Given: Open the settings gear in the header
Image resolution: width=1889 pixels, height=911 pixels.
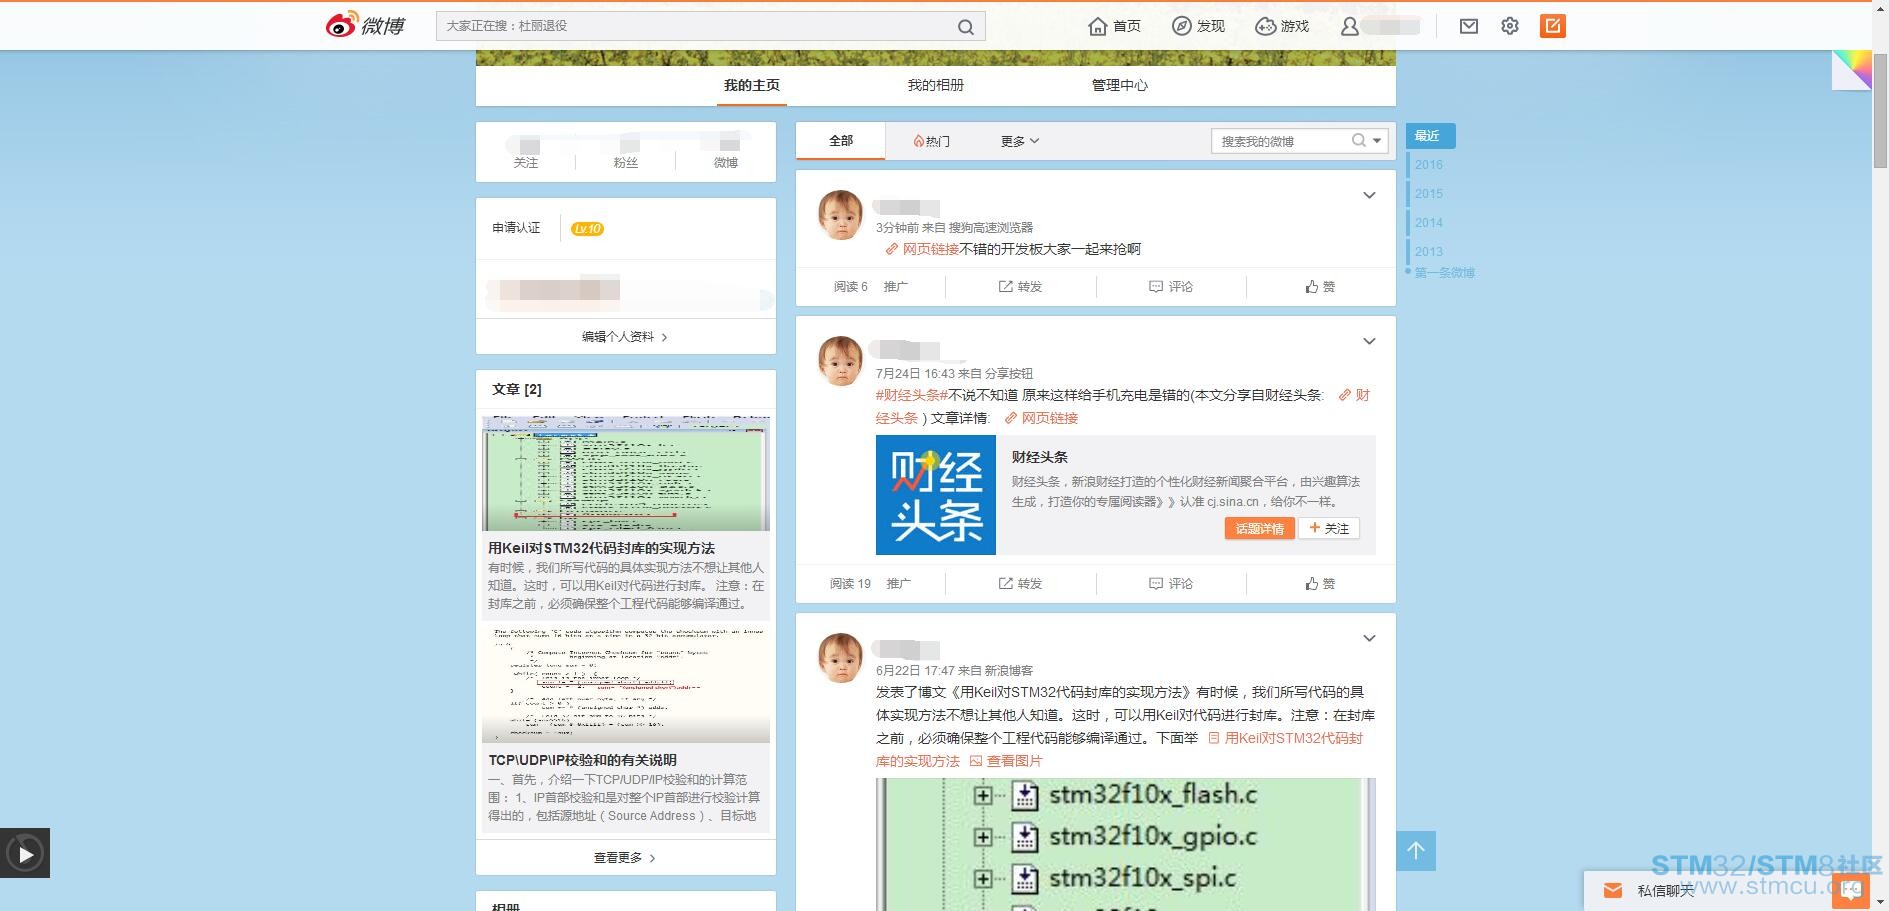Looking at the screenshot, I should (x=1510, y=26).
